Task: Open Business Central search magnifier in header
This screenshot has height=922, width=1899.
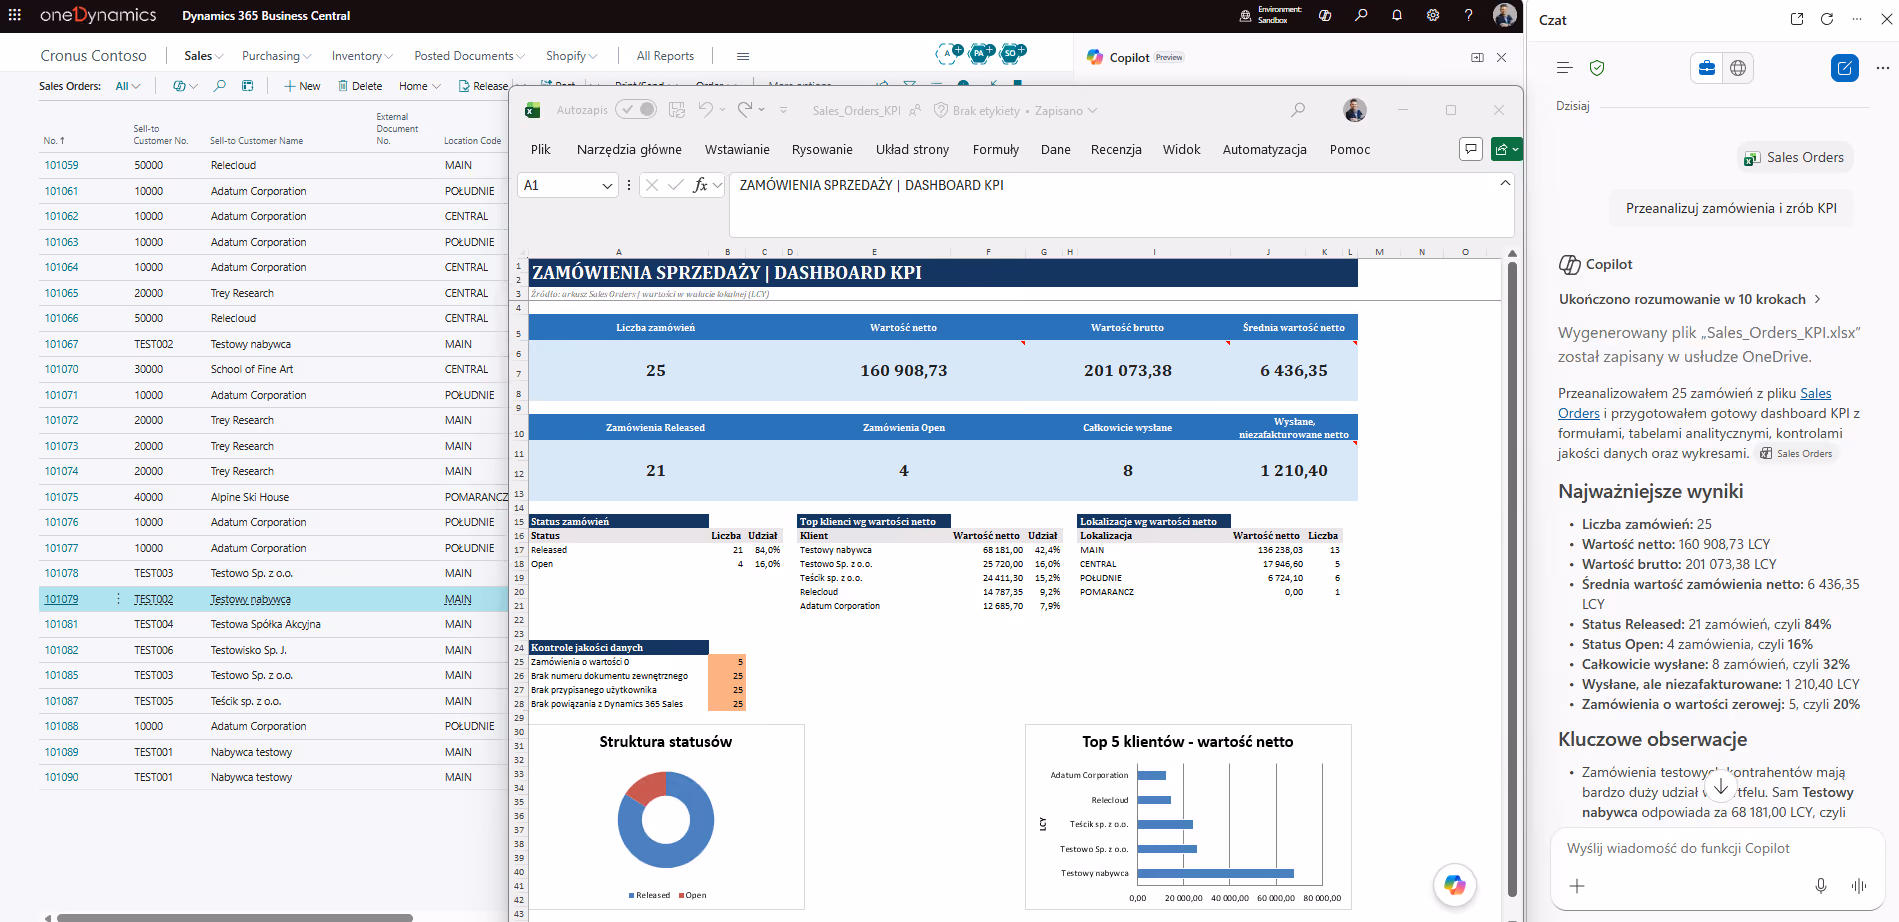Action: (1361, 15)
